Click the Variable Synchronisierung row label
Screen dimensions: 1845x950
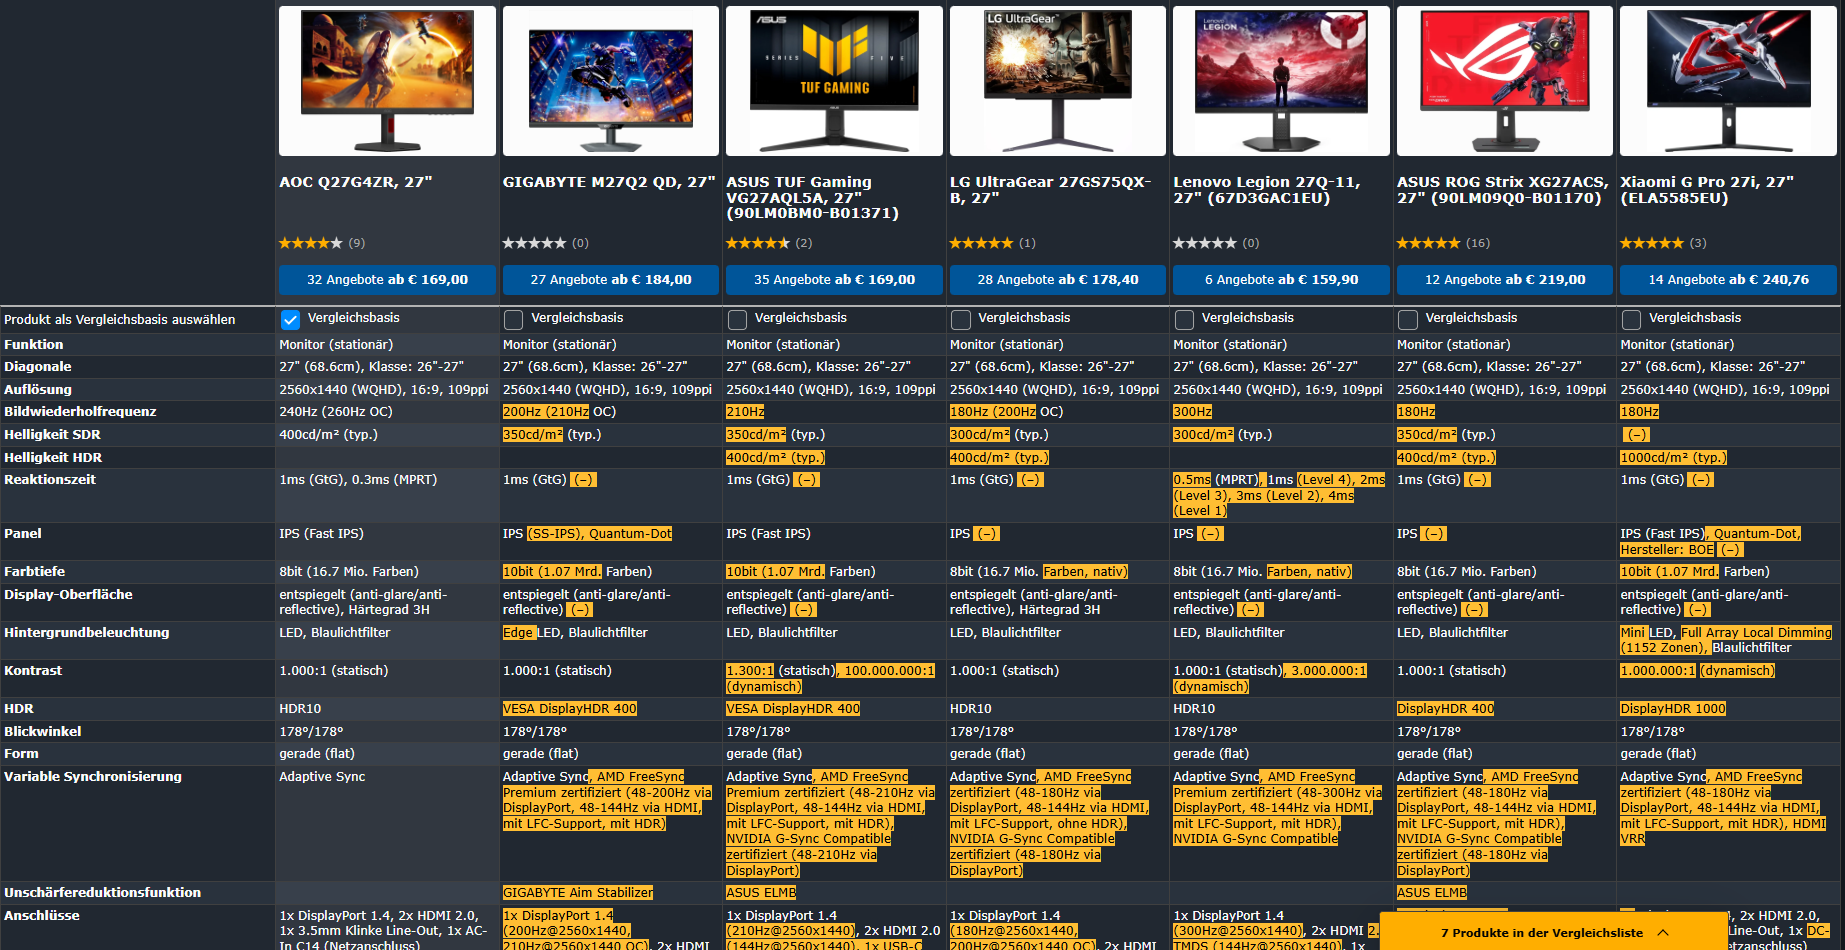93,776
